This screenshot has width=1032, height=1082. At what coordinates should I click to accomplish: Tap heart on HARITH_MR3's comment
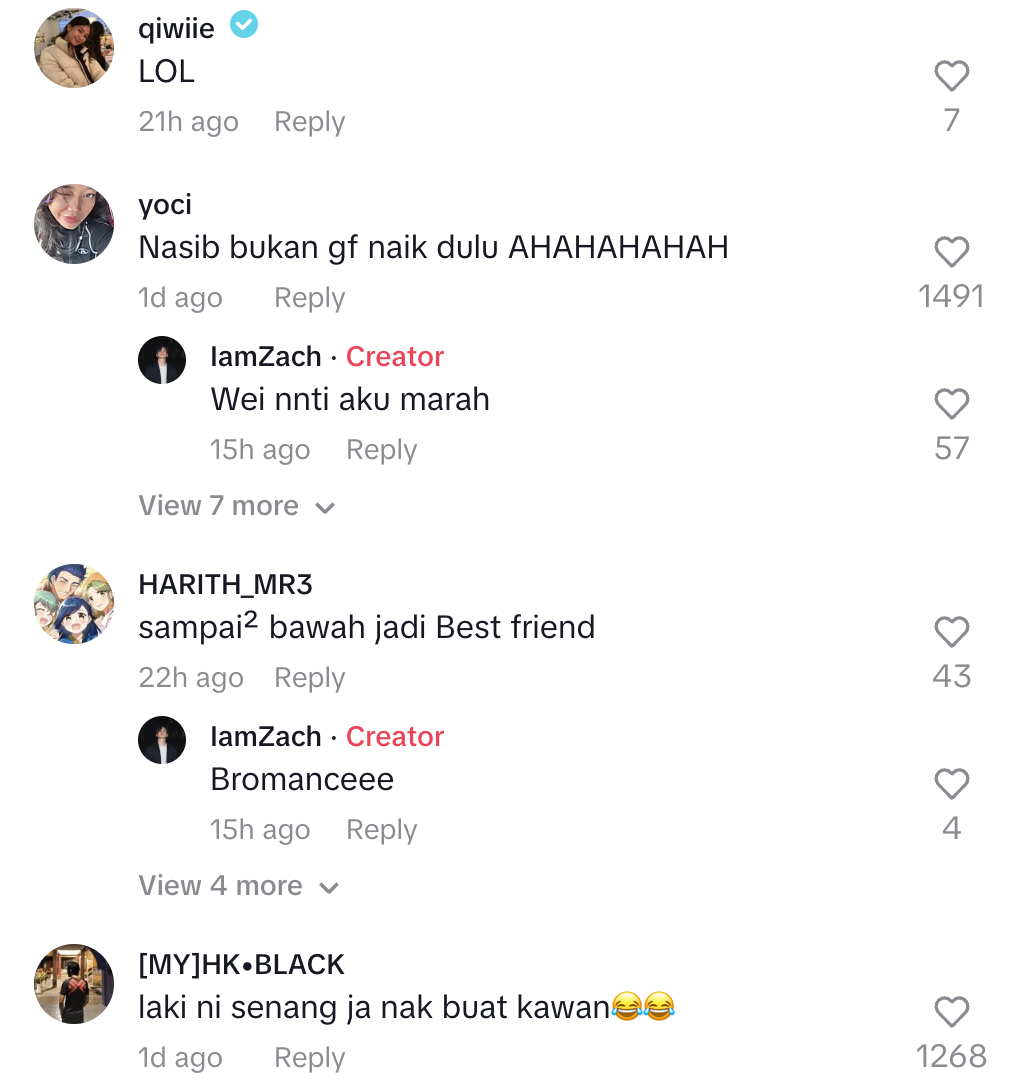951,632
